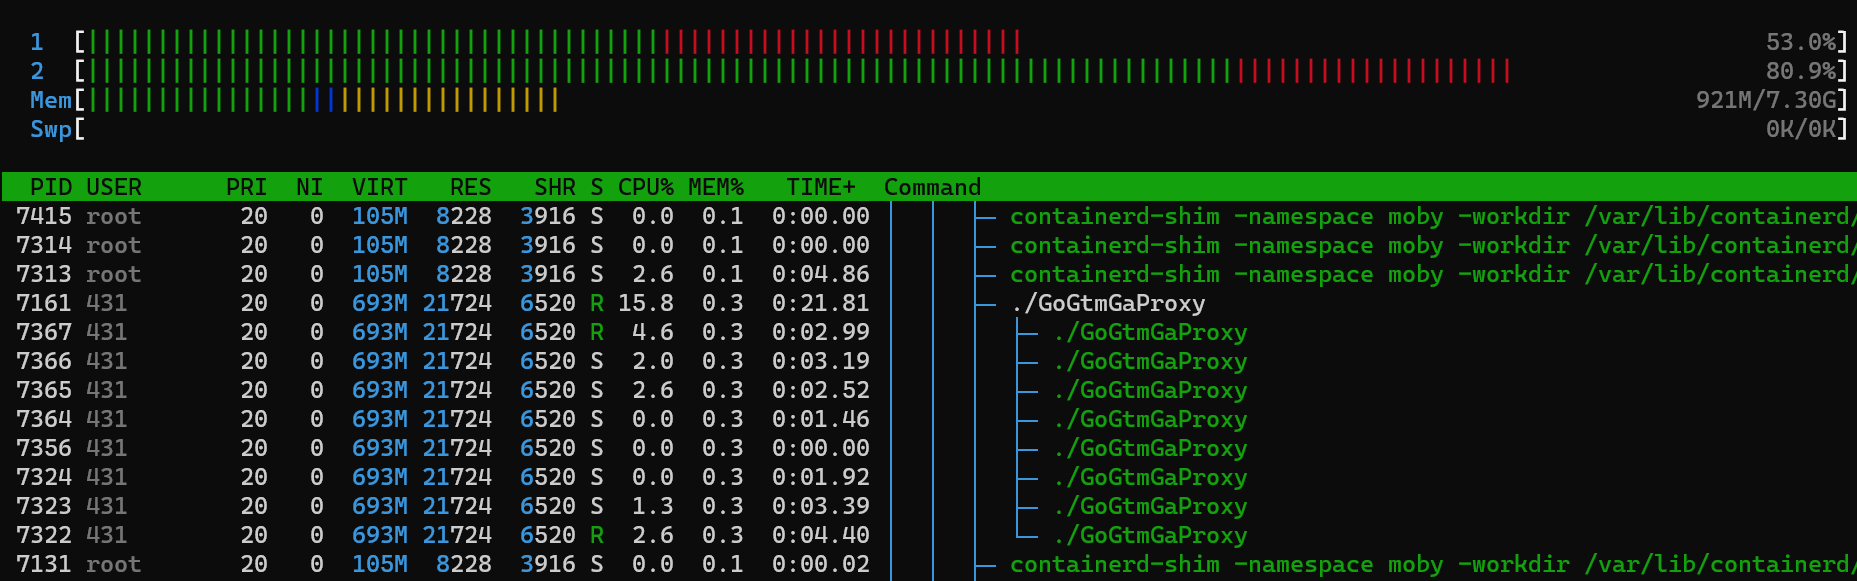
Task: Click containerd-shim command in PID 7313 row
Action: coord(1432,274)
